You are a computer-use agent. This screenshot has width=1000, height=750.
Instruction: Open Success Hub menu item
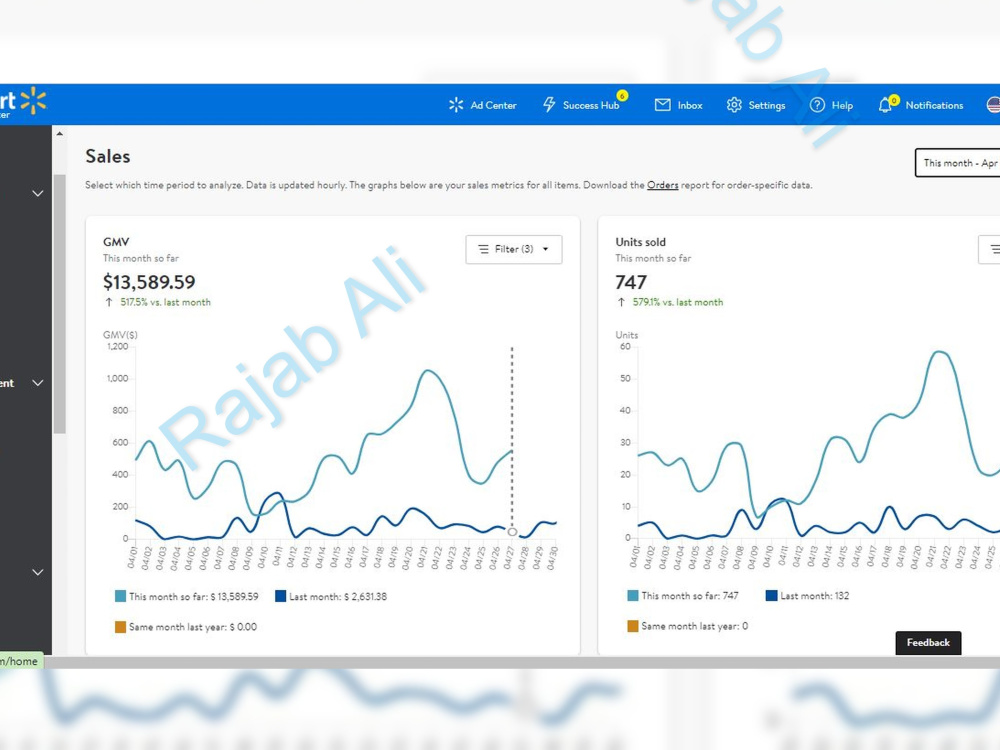coord(591,105)
